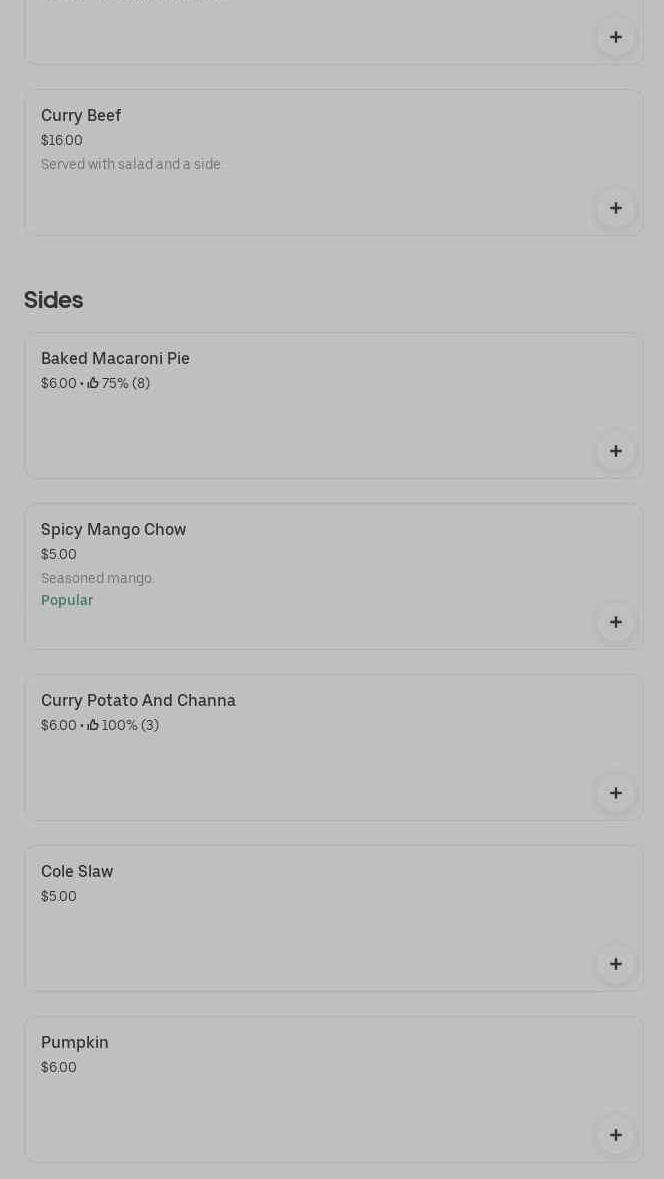664x1179 pixels.
Task: Add Curry Beef to the order
Action: [x=616, y=208]
